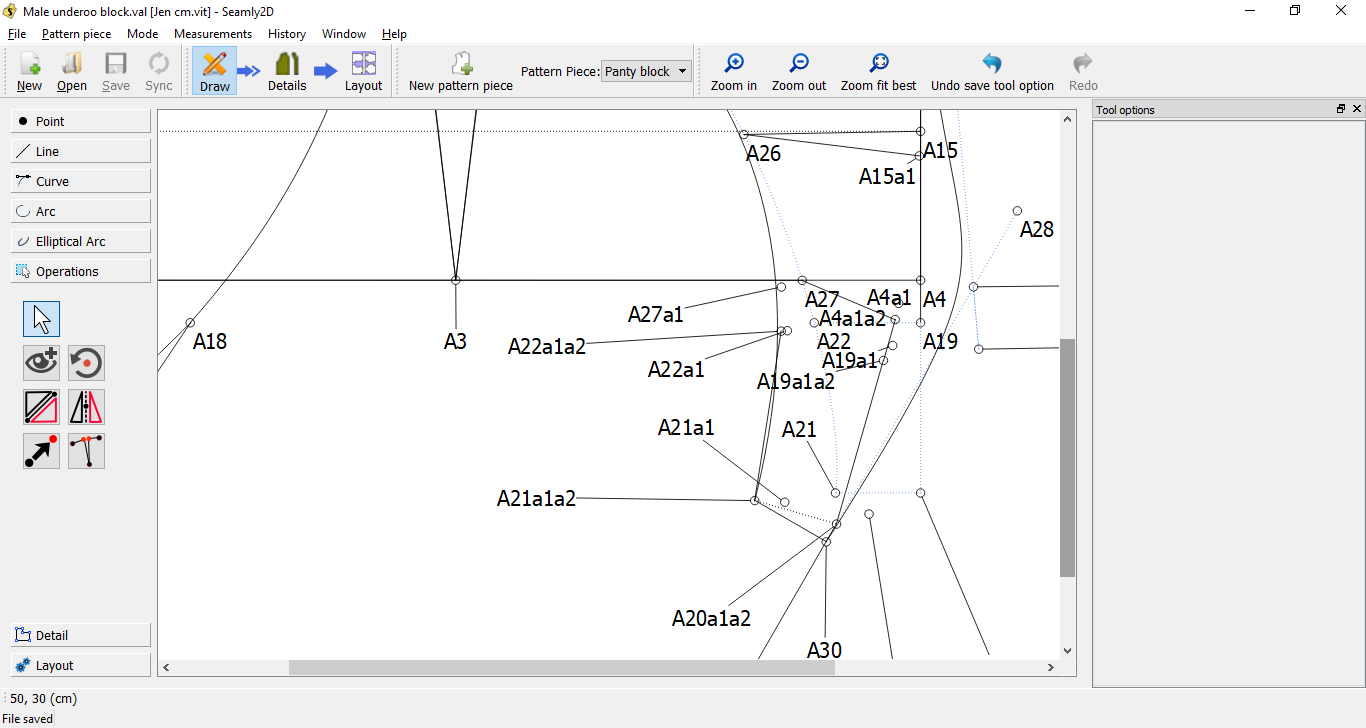Open the Pattern Piece dropdown

[646, 71]
